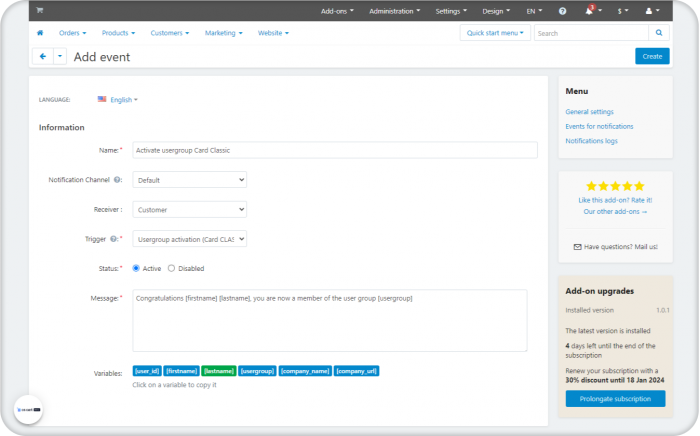Click the round cs-cart logo badge

click(28, 409)
